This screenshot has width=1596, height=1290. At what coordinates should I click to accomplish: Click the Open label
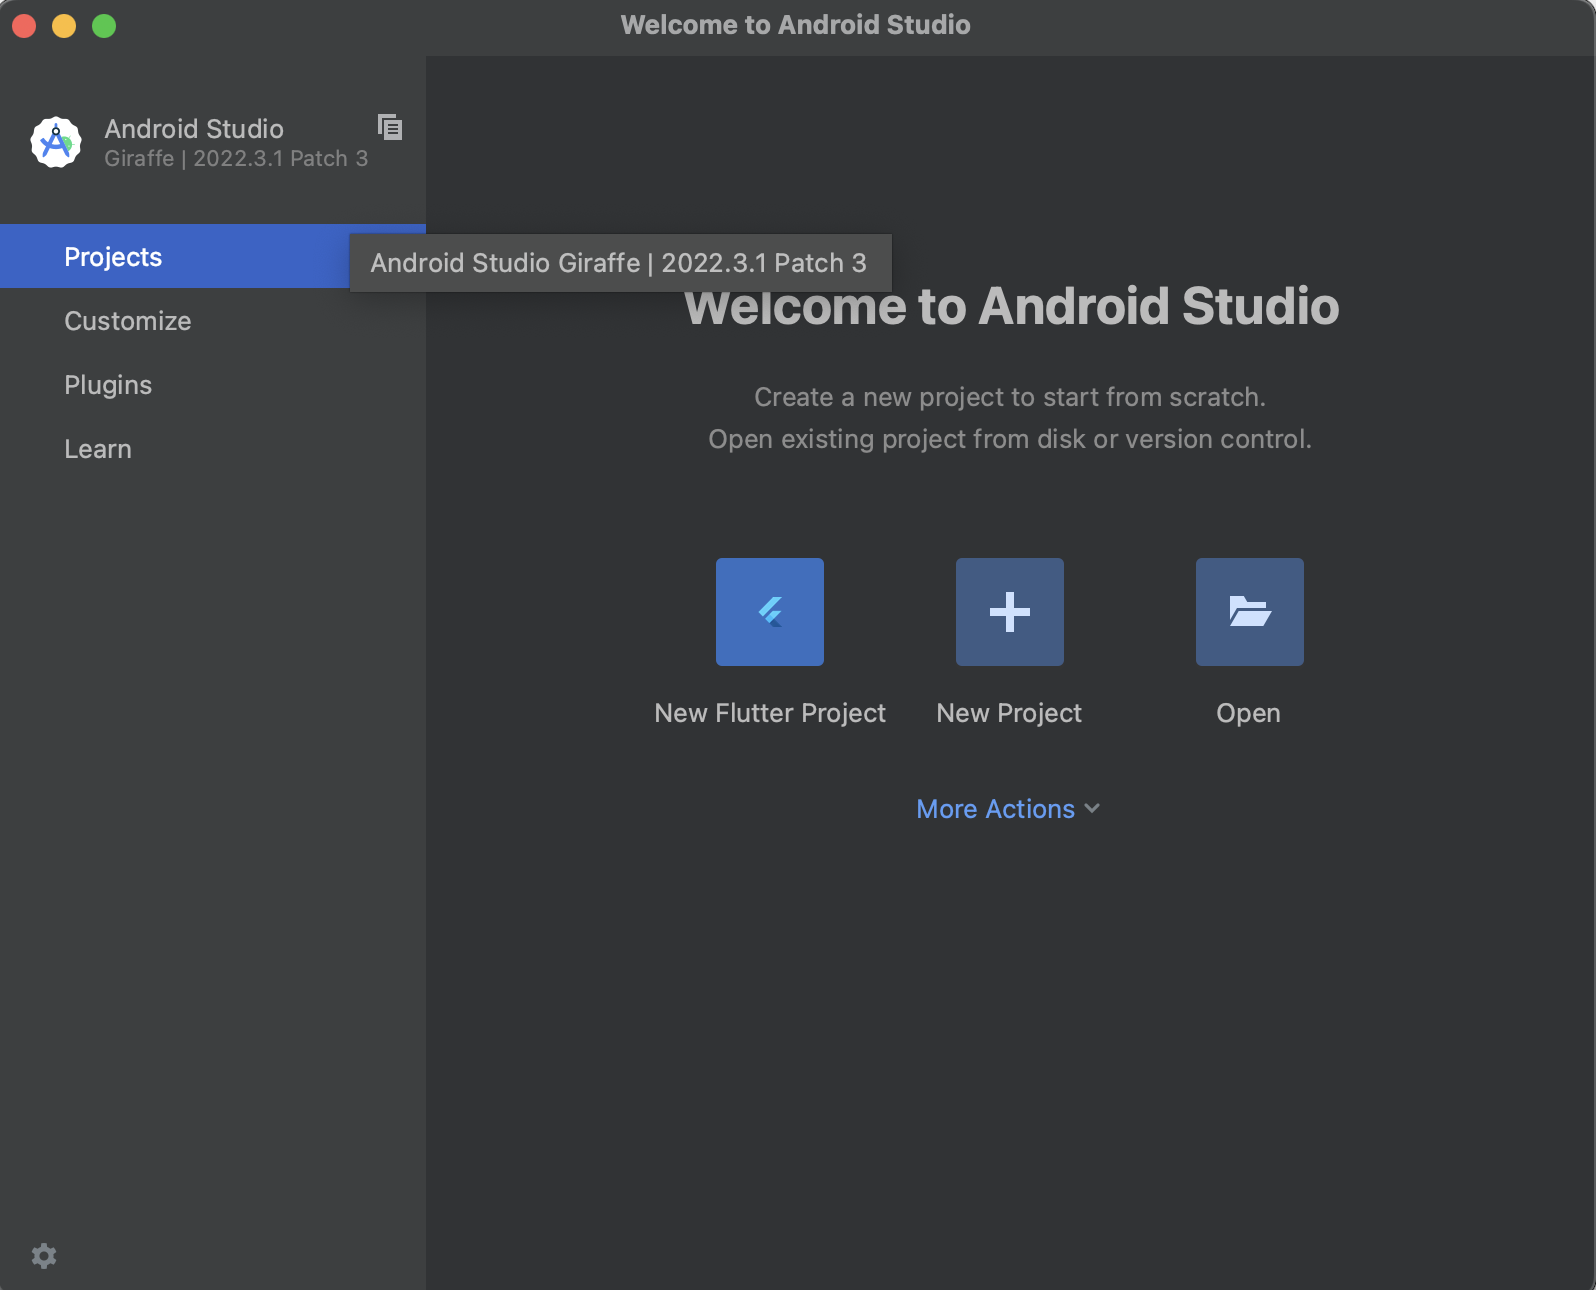(x=1248, y=713)
